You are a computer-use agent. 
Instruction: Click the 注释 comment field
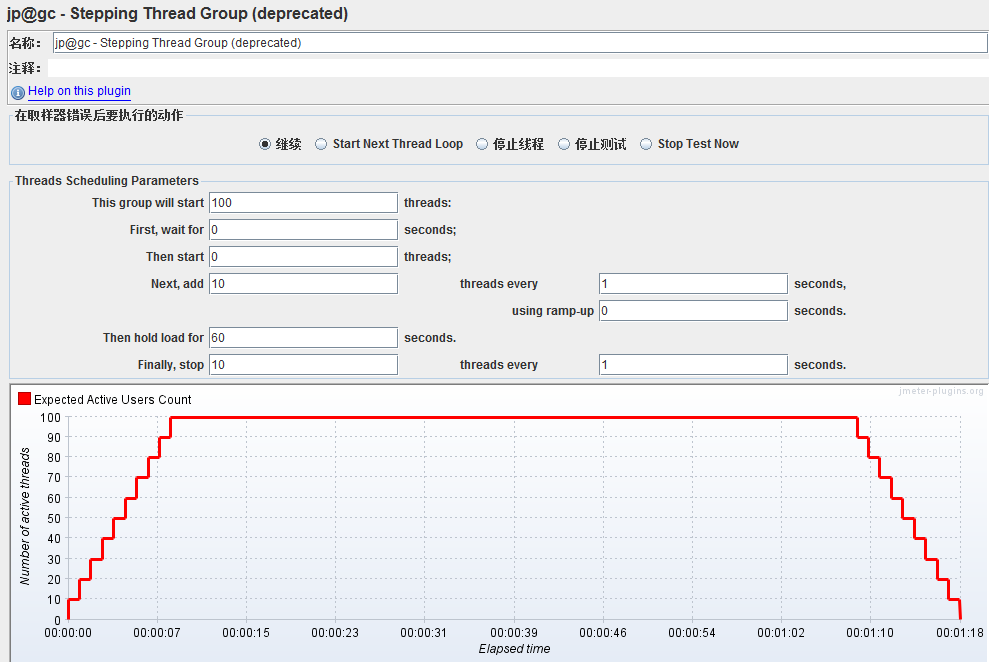pyautogui.click(x=500, y=67)
